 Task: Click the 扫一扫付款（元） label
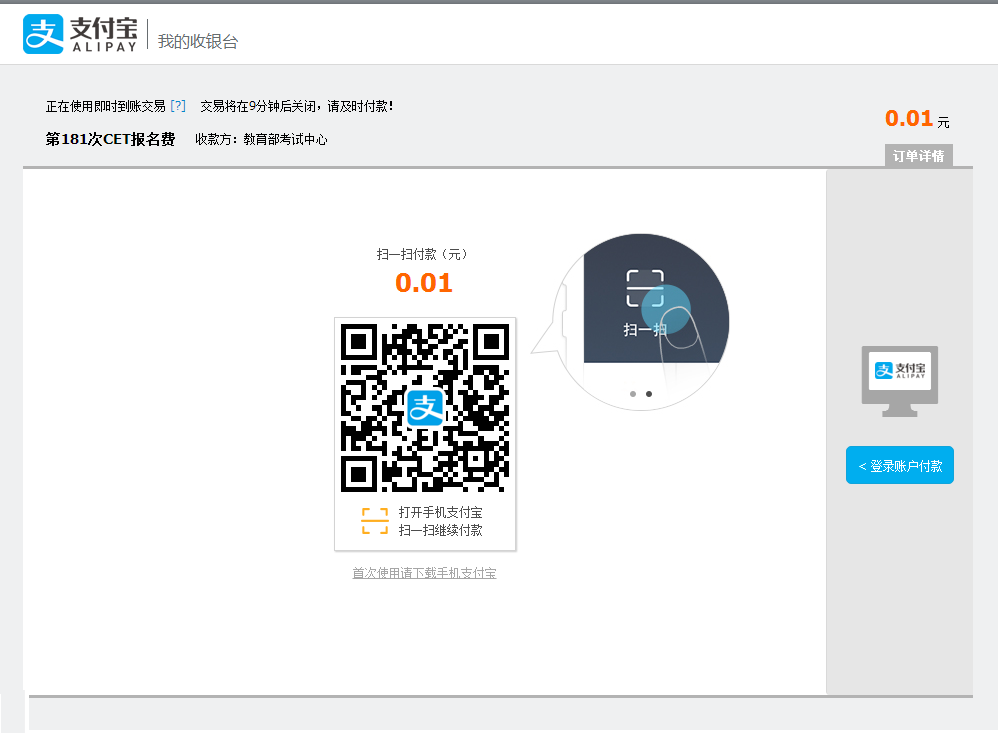[422, 255]
